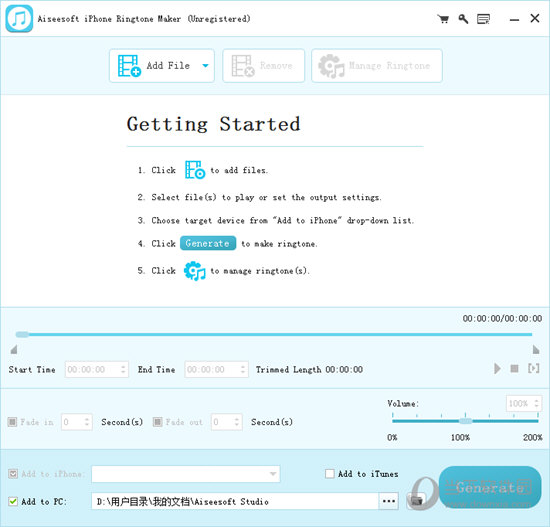
Task: Toggle the Fade out checkbox
Action: pyautogui.click(x=157, y=421)
